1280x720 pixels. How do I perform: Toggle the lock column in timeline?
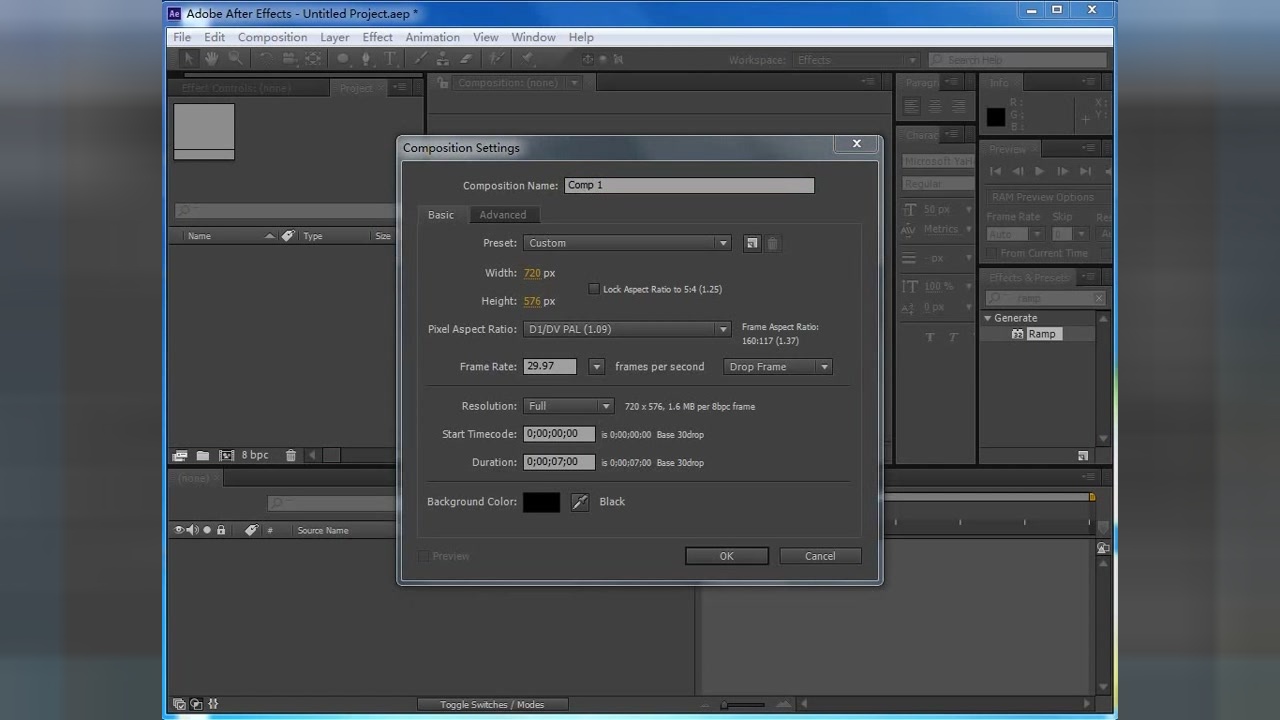221,530
